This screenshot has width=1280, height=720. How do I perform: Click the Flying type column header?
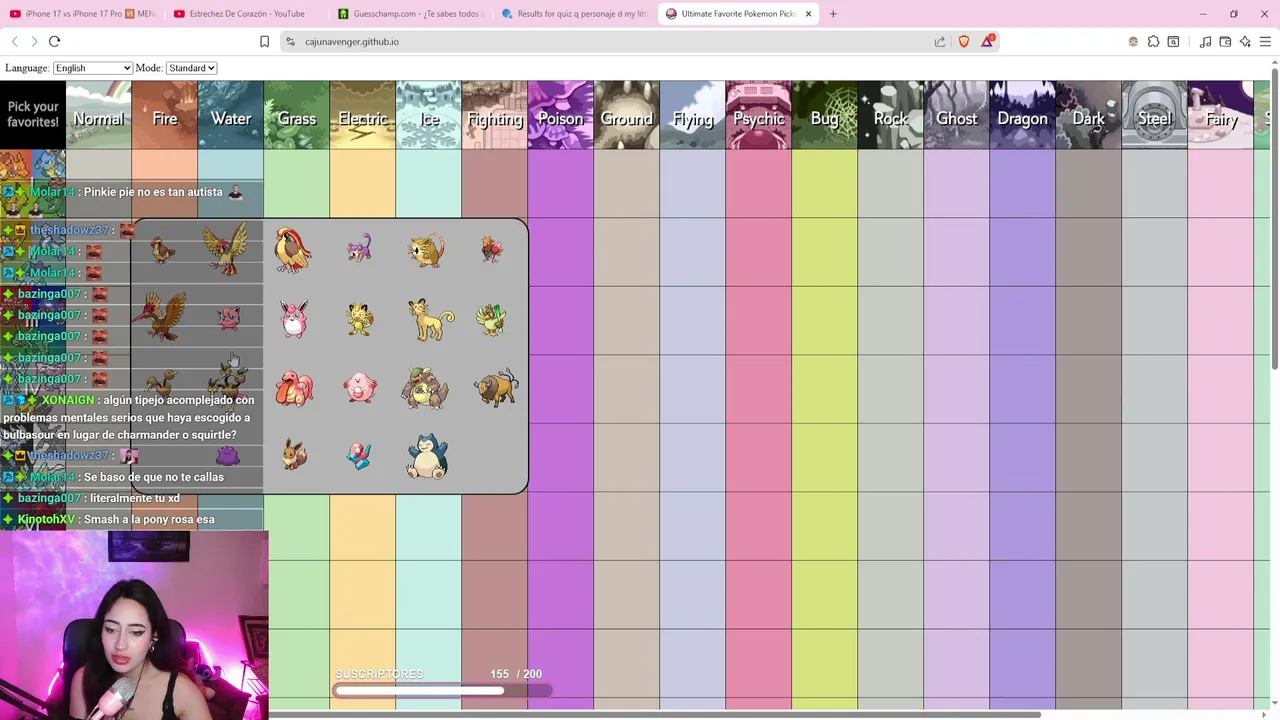coord(692,115)
